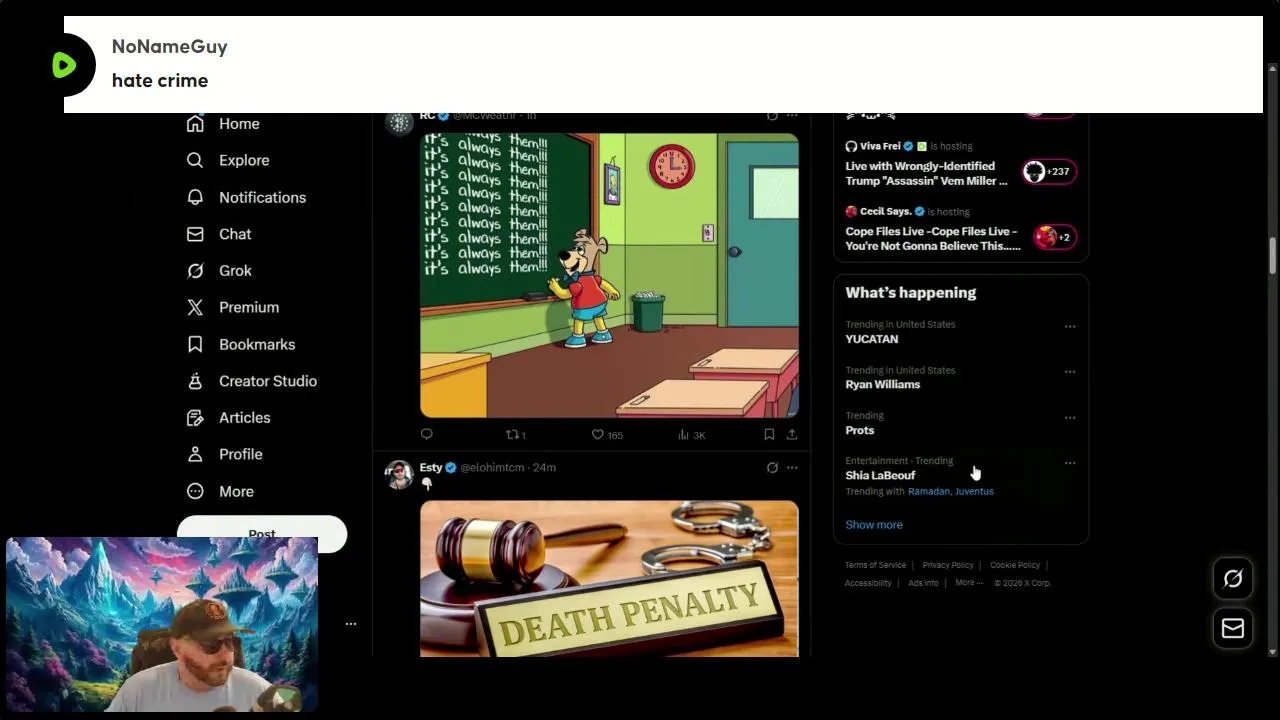This screenshot has width=1280, height=720.
Task: Repost the RC post with 1 repost
Action: 516,434
